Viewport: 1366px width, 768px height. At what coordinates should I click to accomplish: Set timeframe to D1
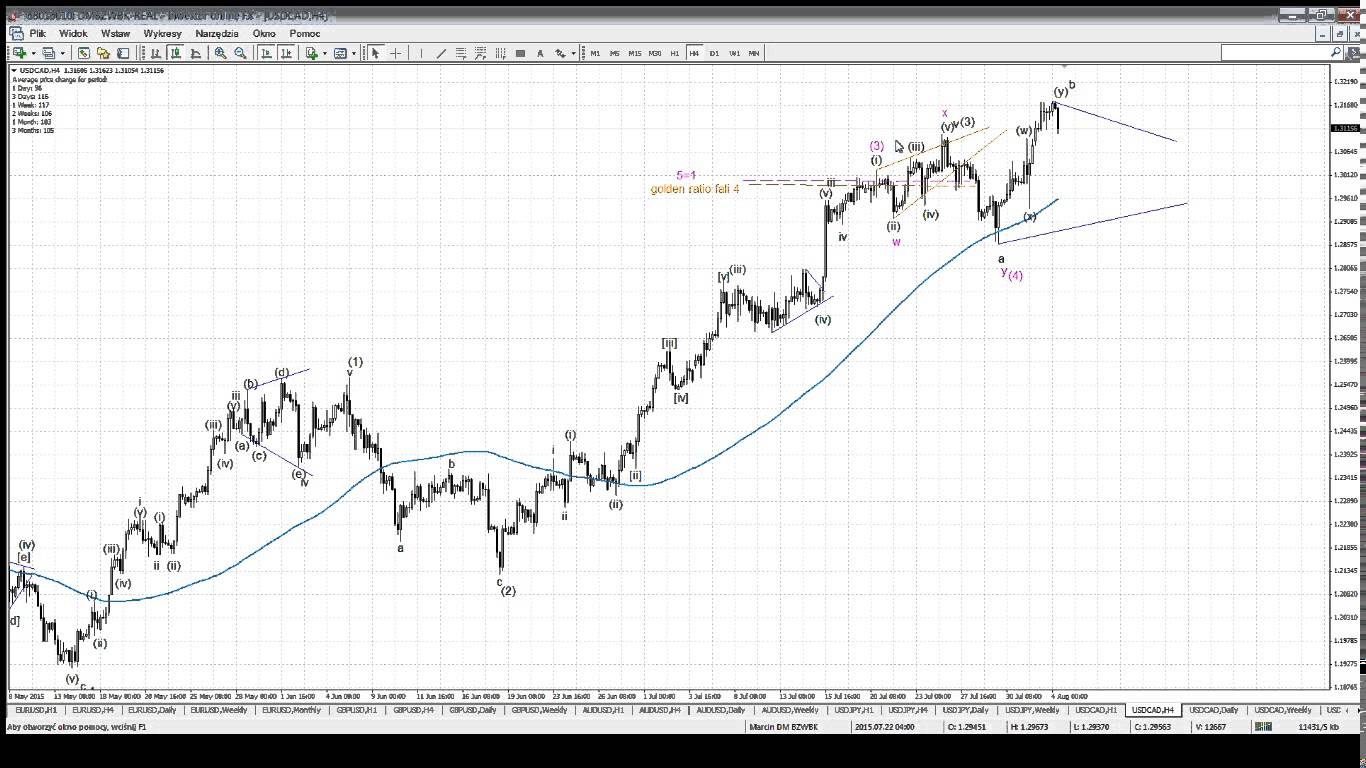pyautogui.click(x=714, y=53)
